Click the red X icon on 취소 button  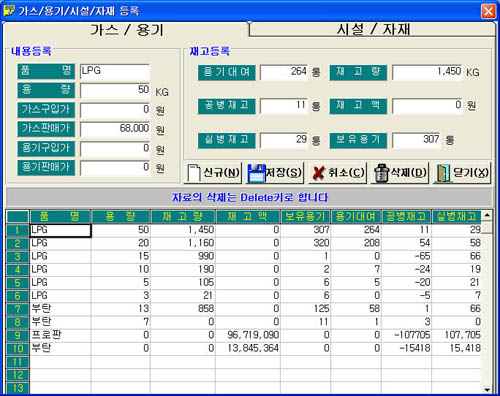(x=318, y=173)
